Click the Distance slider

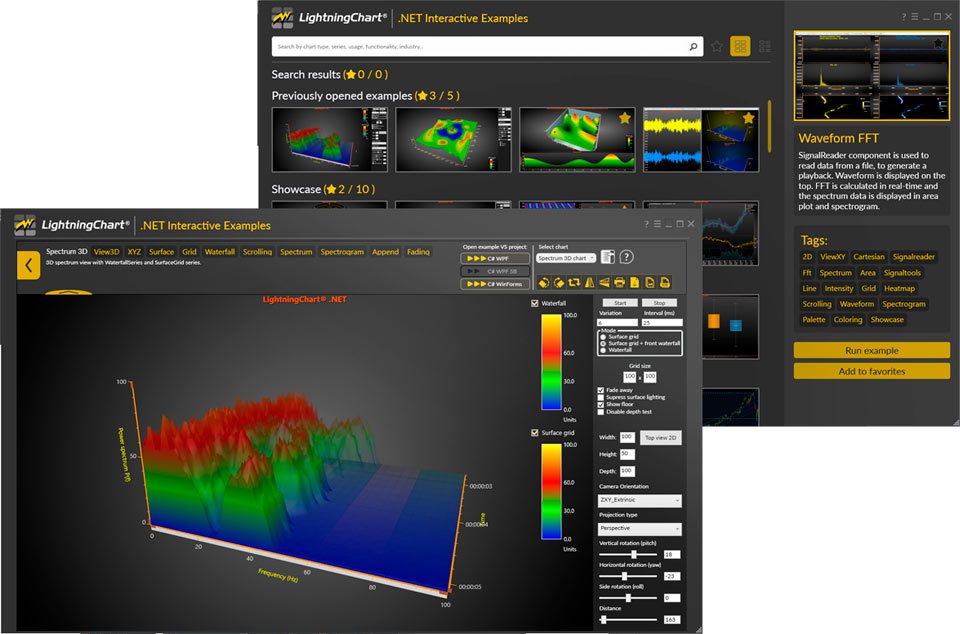(x=628, y=620)
